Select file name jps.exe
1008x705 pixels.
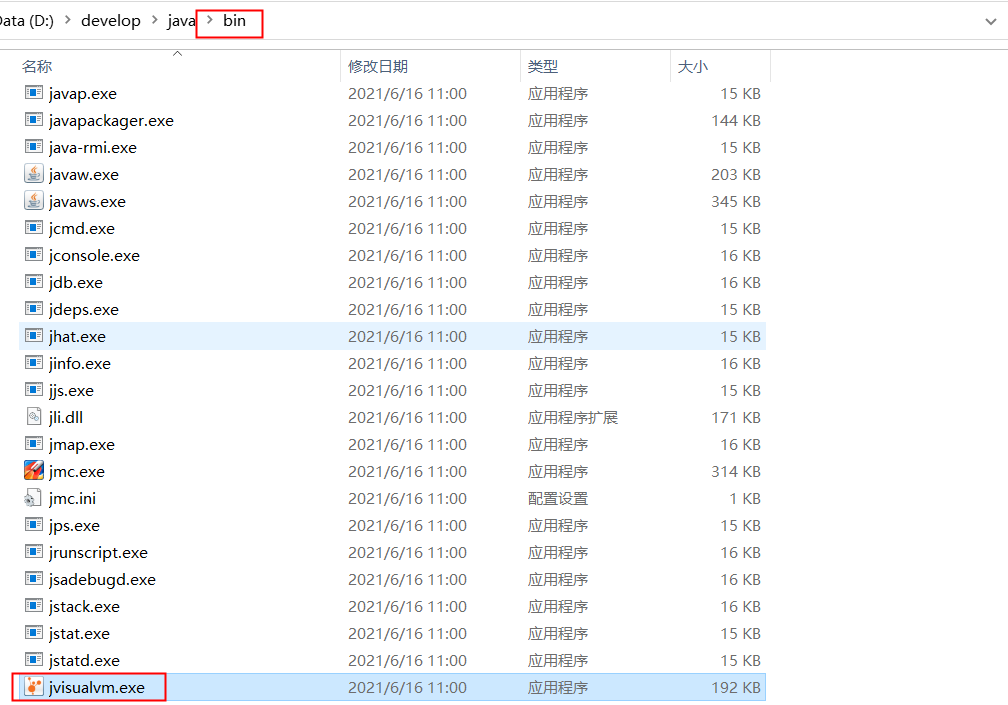pos(75,526)
